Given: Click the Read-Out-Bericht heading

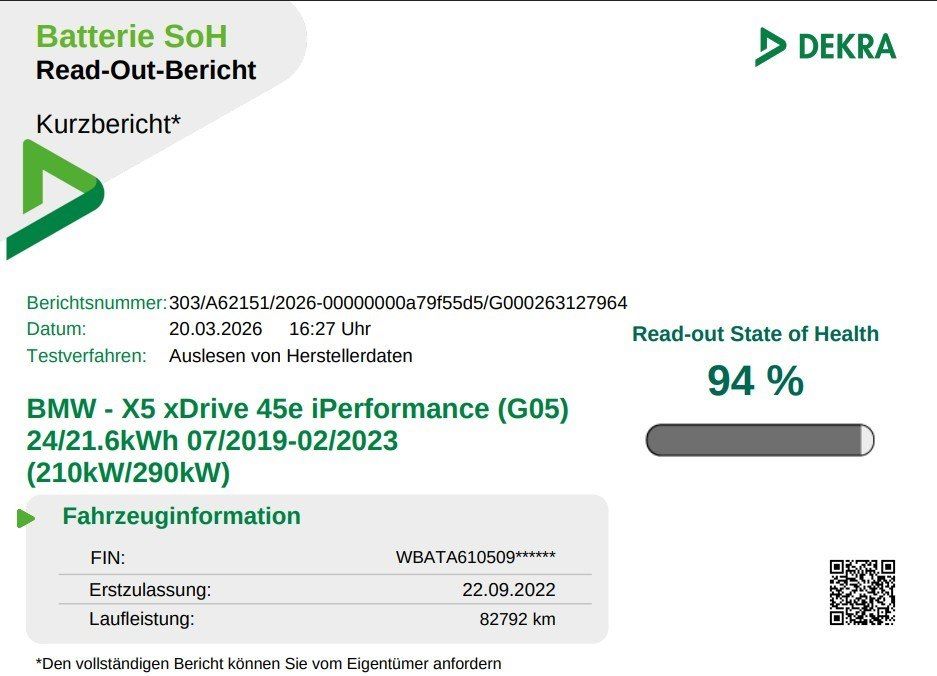Looking at the screenshot, I should [x=146, y=70].
